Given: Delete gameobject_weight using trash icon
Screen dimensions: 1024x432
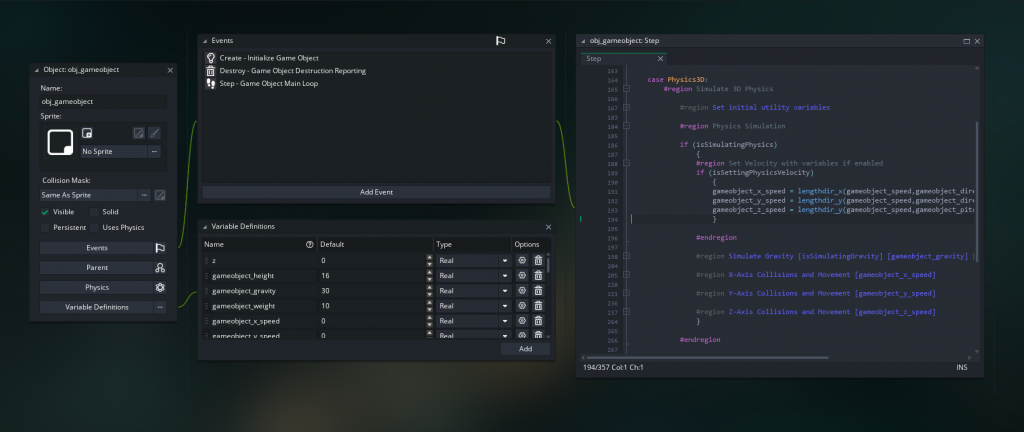Looking at the screenshot, I should coord(538,305).
